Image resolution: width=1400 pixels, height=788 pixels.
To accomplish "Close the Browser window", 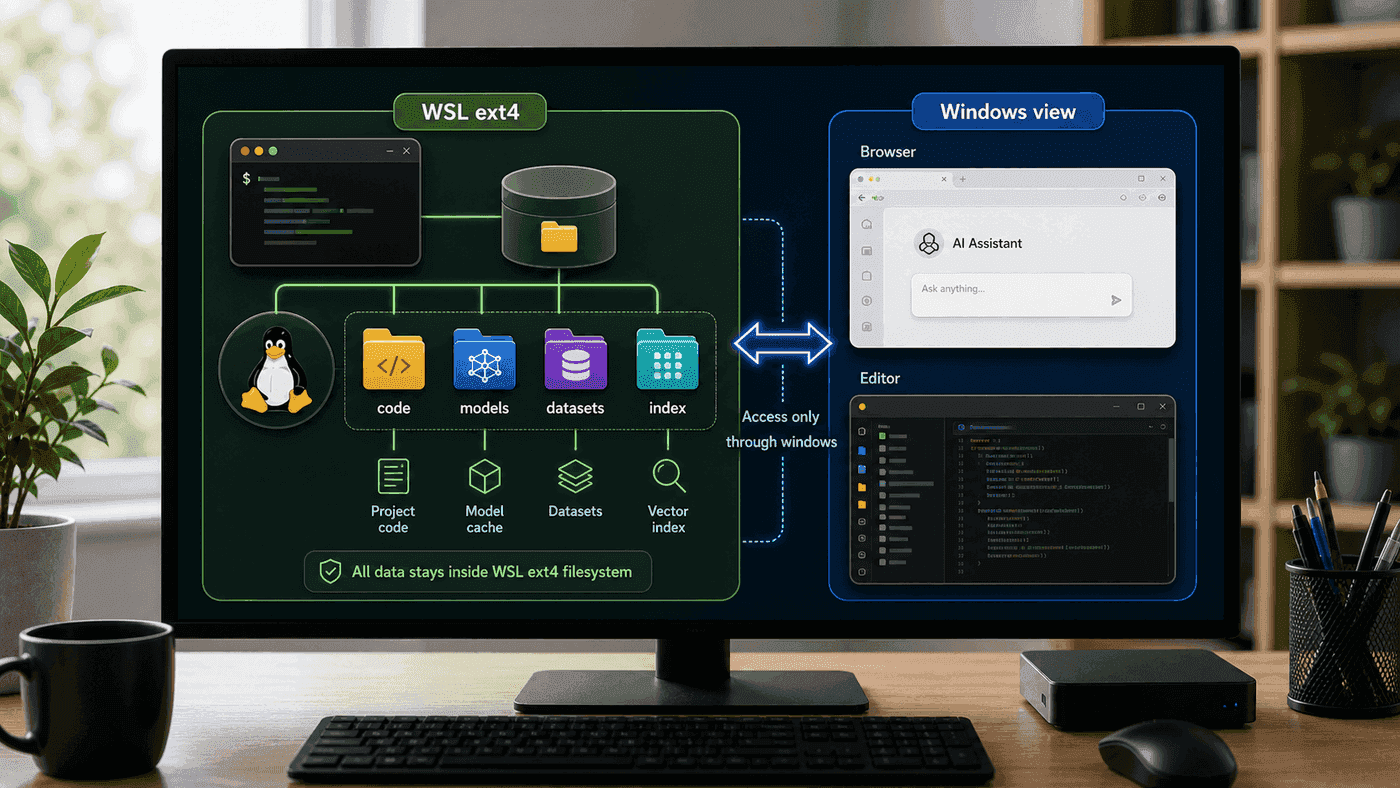I will 1163,178.
